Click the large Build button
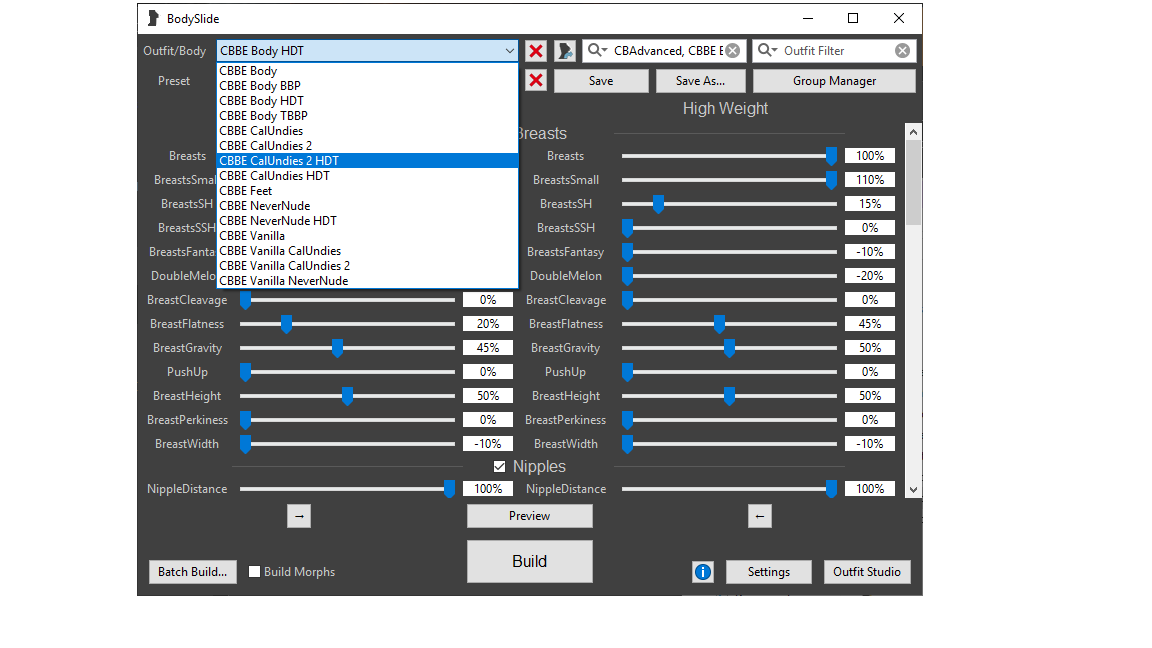 point(530,561)
